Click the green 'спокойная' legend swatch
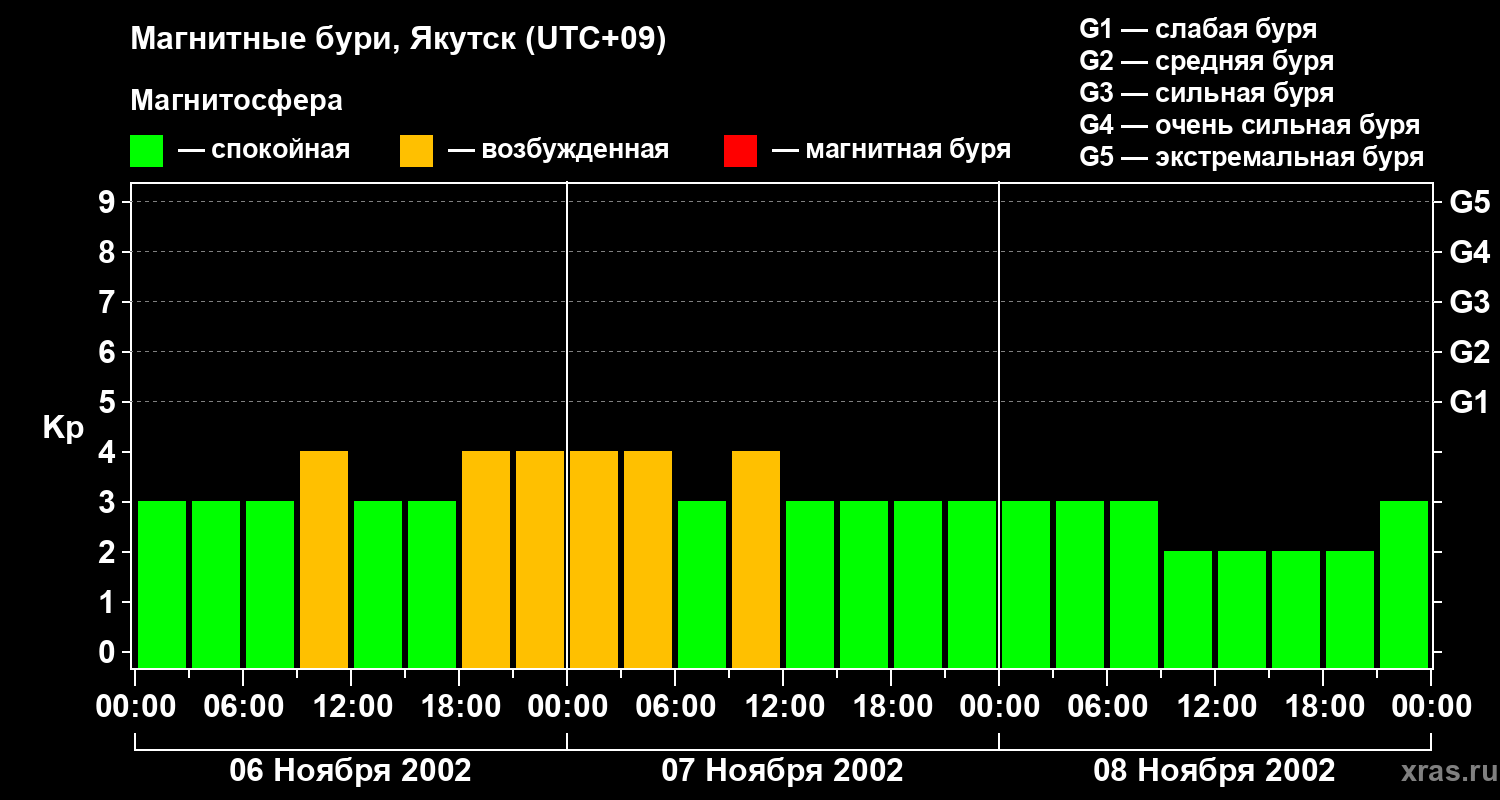The image size is (1500, 800). click(146, 151)
